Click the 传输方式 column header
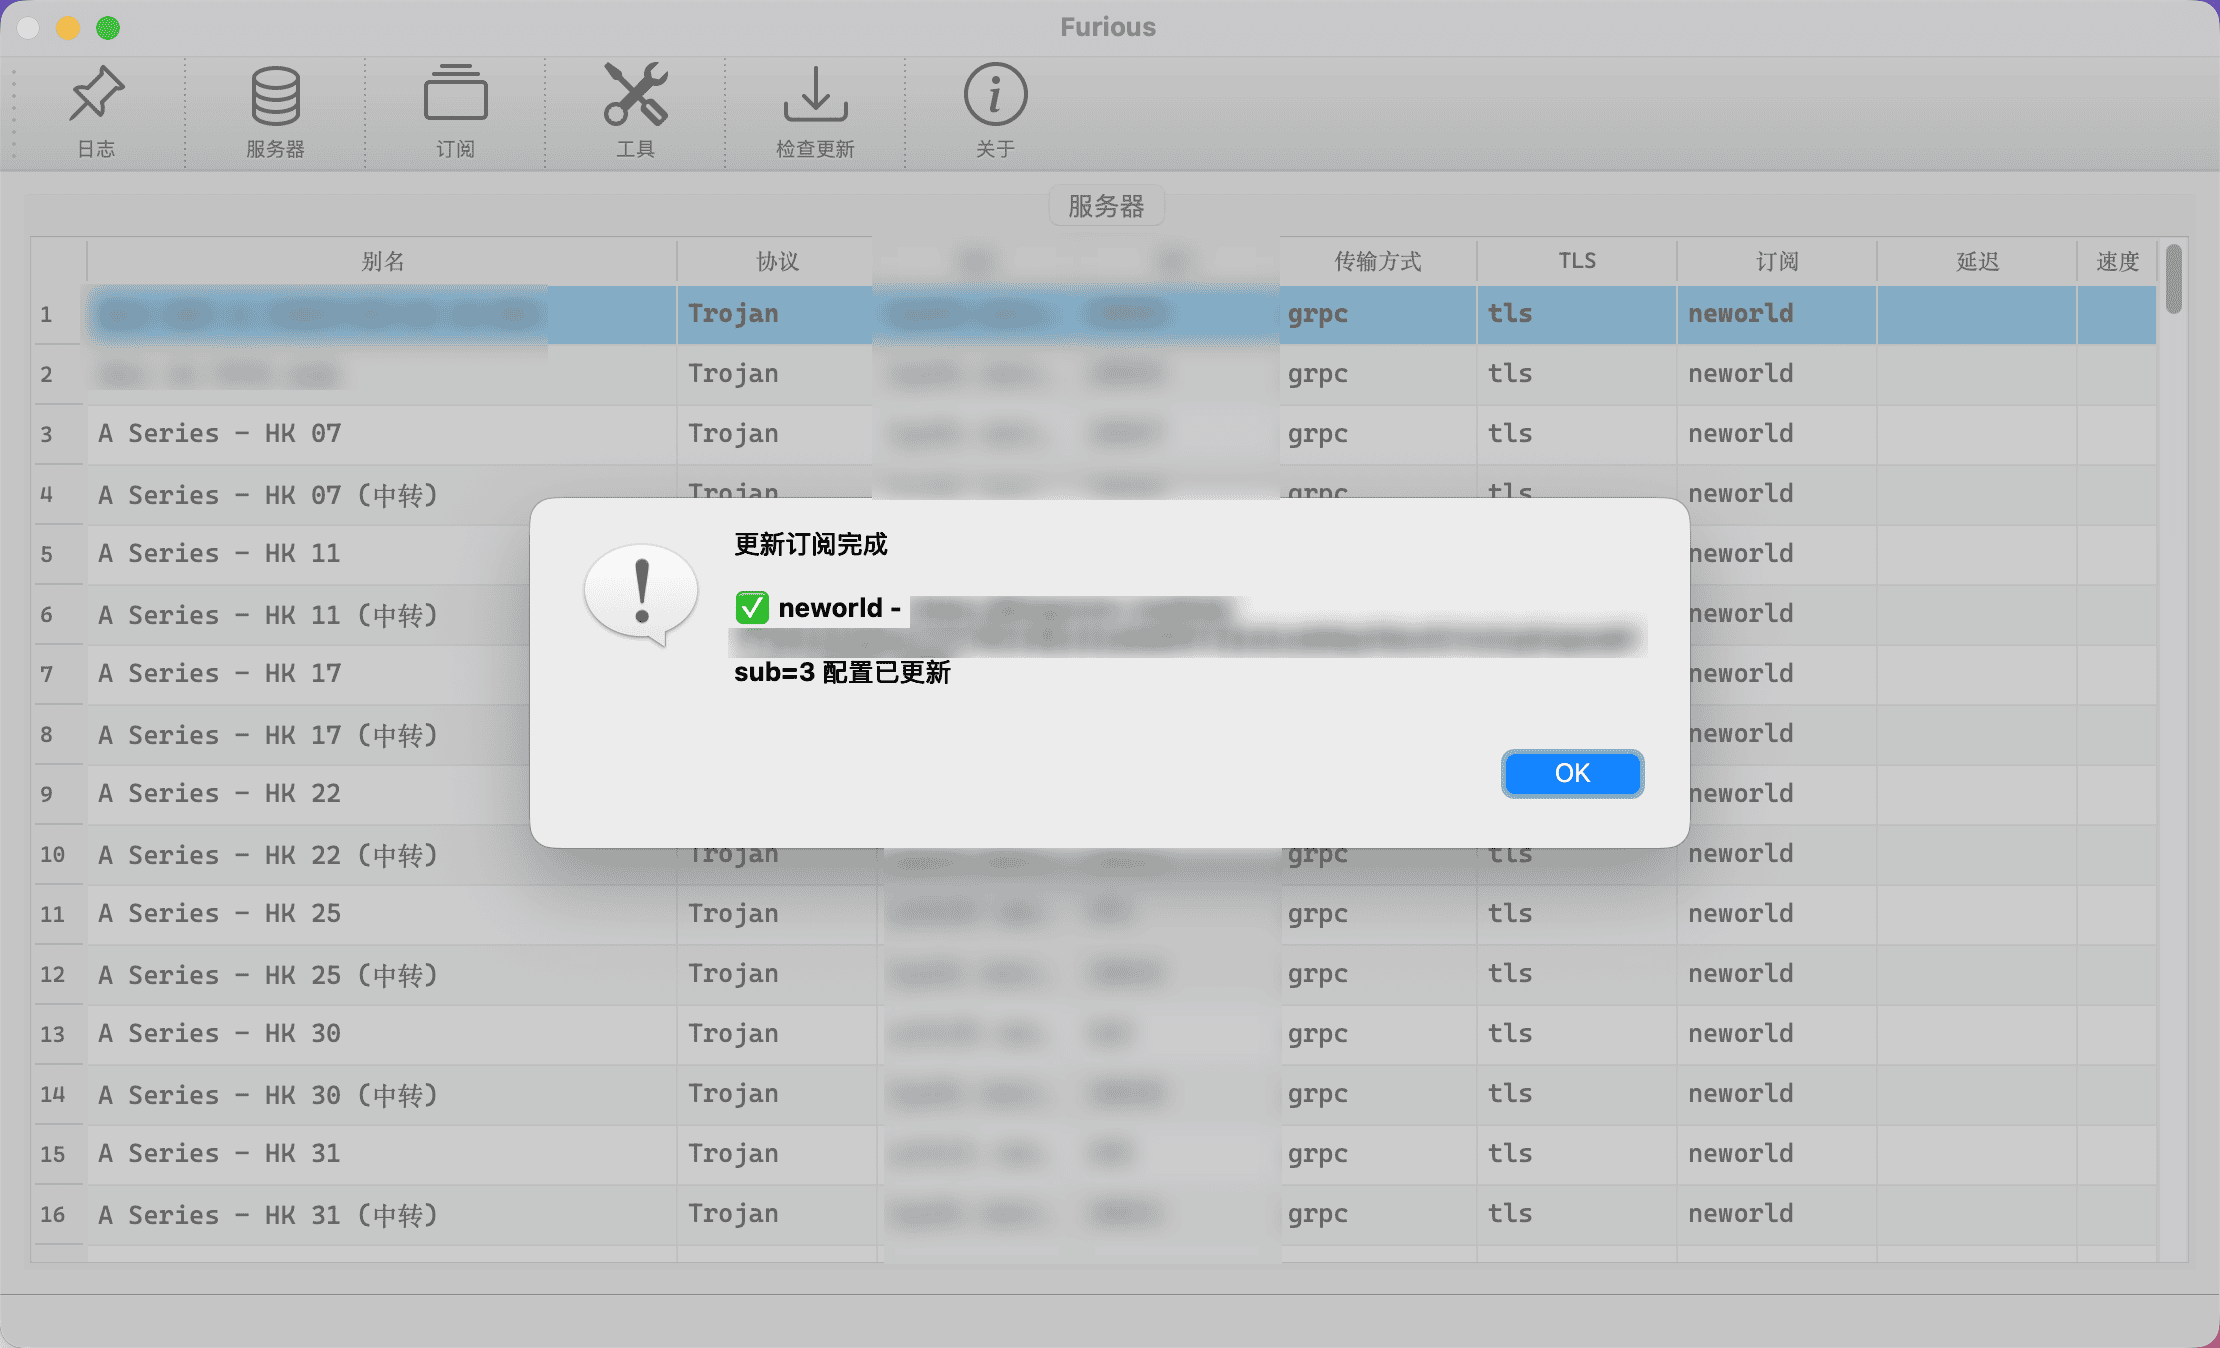 [x=1377, y=262]
